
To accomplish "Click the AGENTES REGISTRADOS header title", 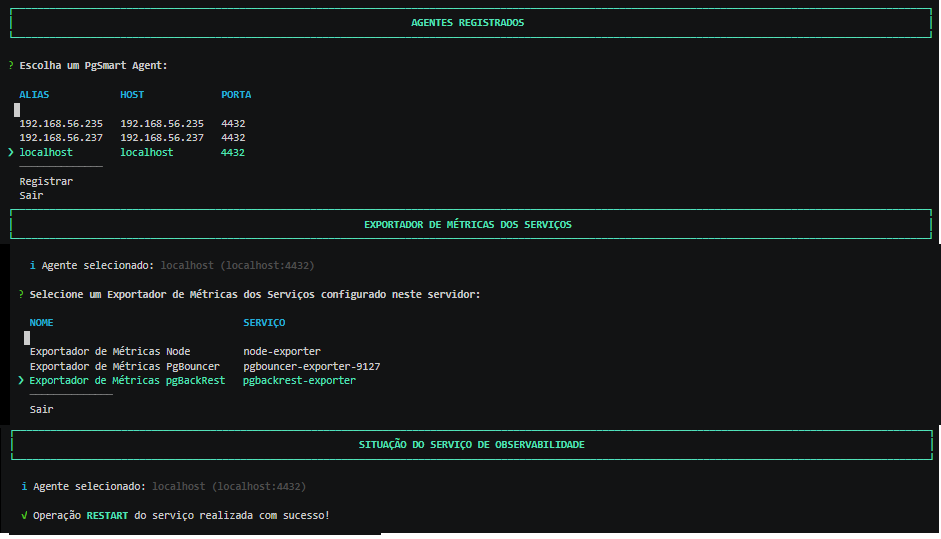I will coord(467,23).
